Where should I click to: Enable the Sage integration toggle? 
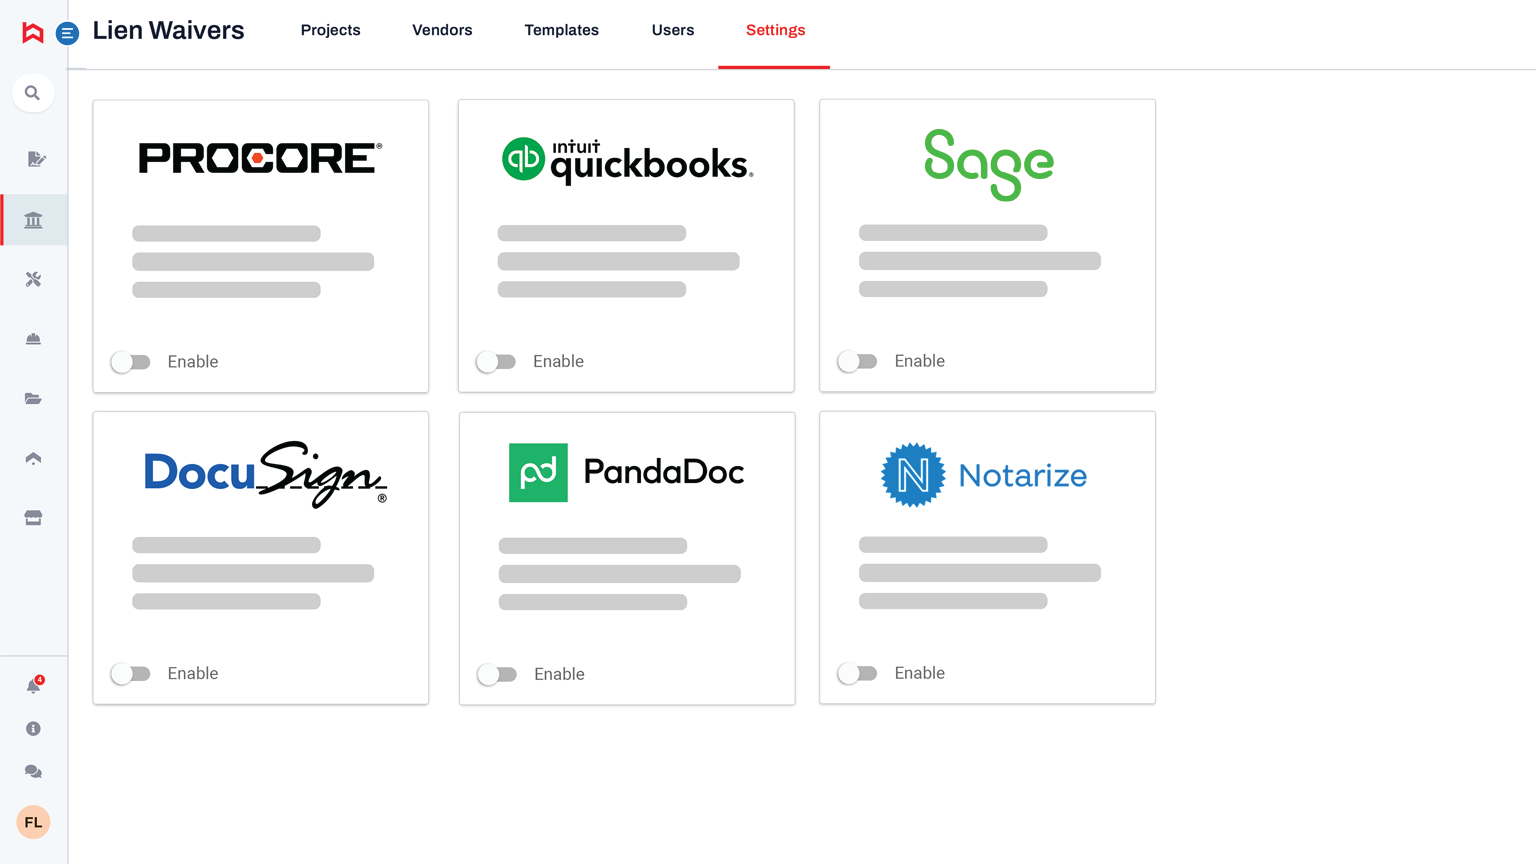[x=857, y=361]
